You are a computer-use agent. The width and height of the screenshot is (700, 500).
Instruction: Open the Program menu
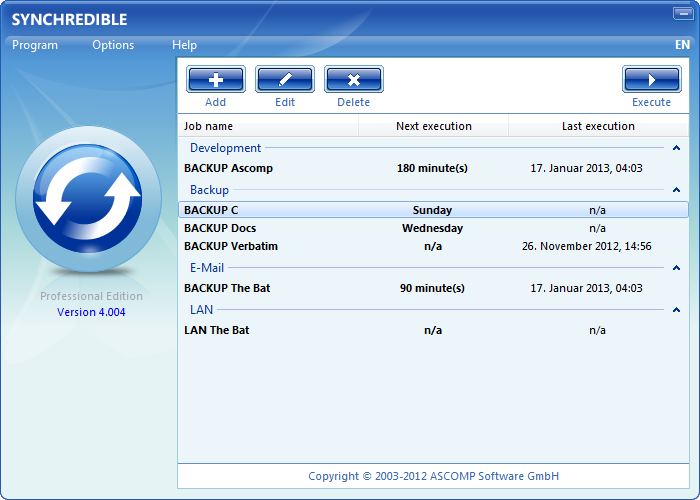pos(35,45)
